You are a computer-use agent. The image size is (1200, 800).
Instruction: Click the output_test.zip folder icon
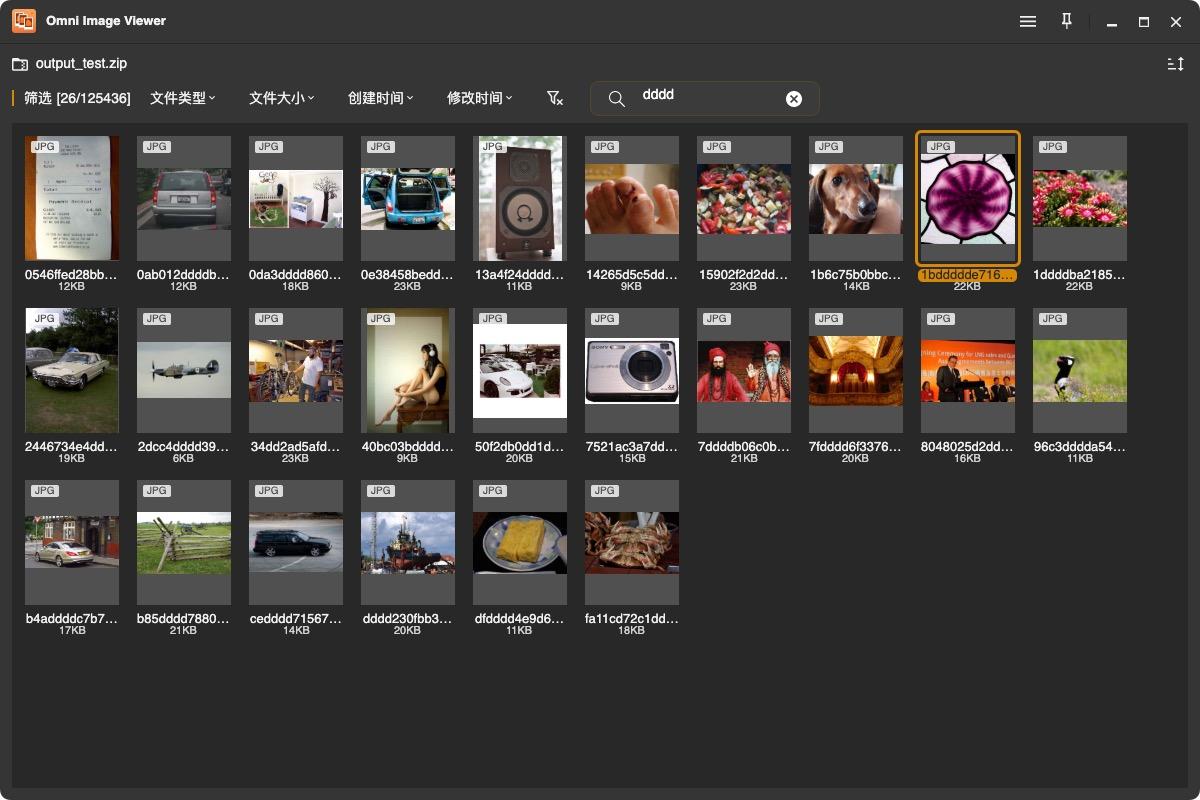[x=20, y=64]
